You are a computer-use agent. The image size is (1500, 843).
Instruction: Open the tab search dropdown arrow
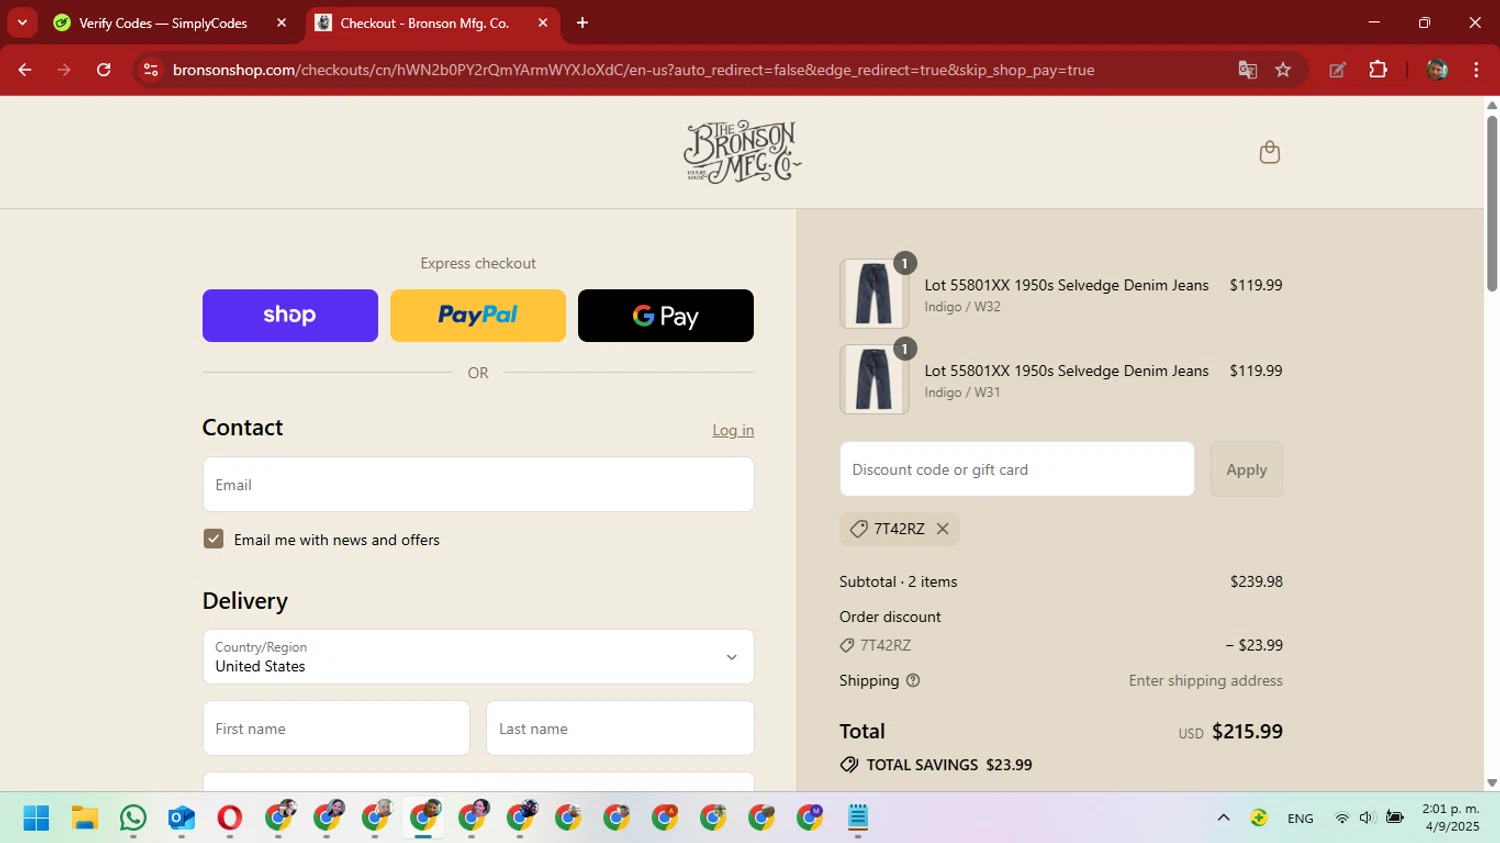[x=22, y=22]
